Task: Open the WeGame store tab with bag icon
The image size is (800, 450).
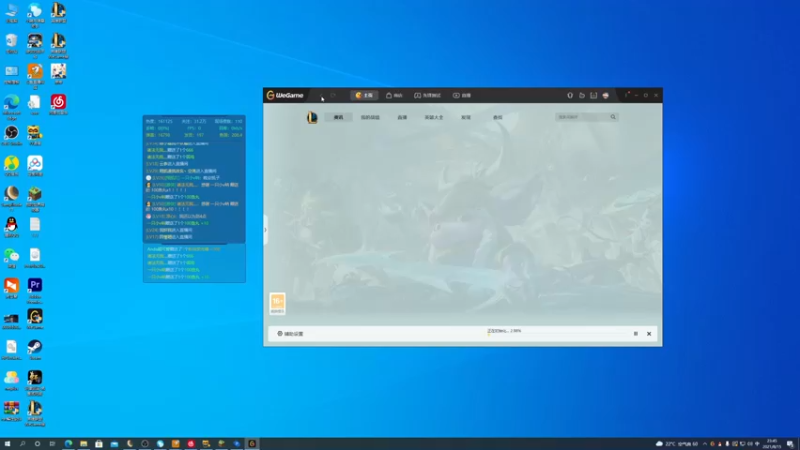Action: [x=394, y=95]
